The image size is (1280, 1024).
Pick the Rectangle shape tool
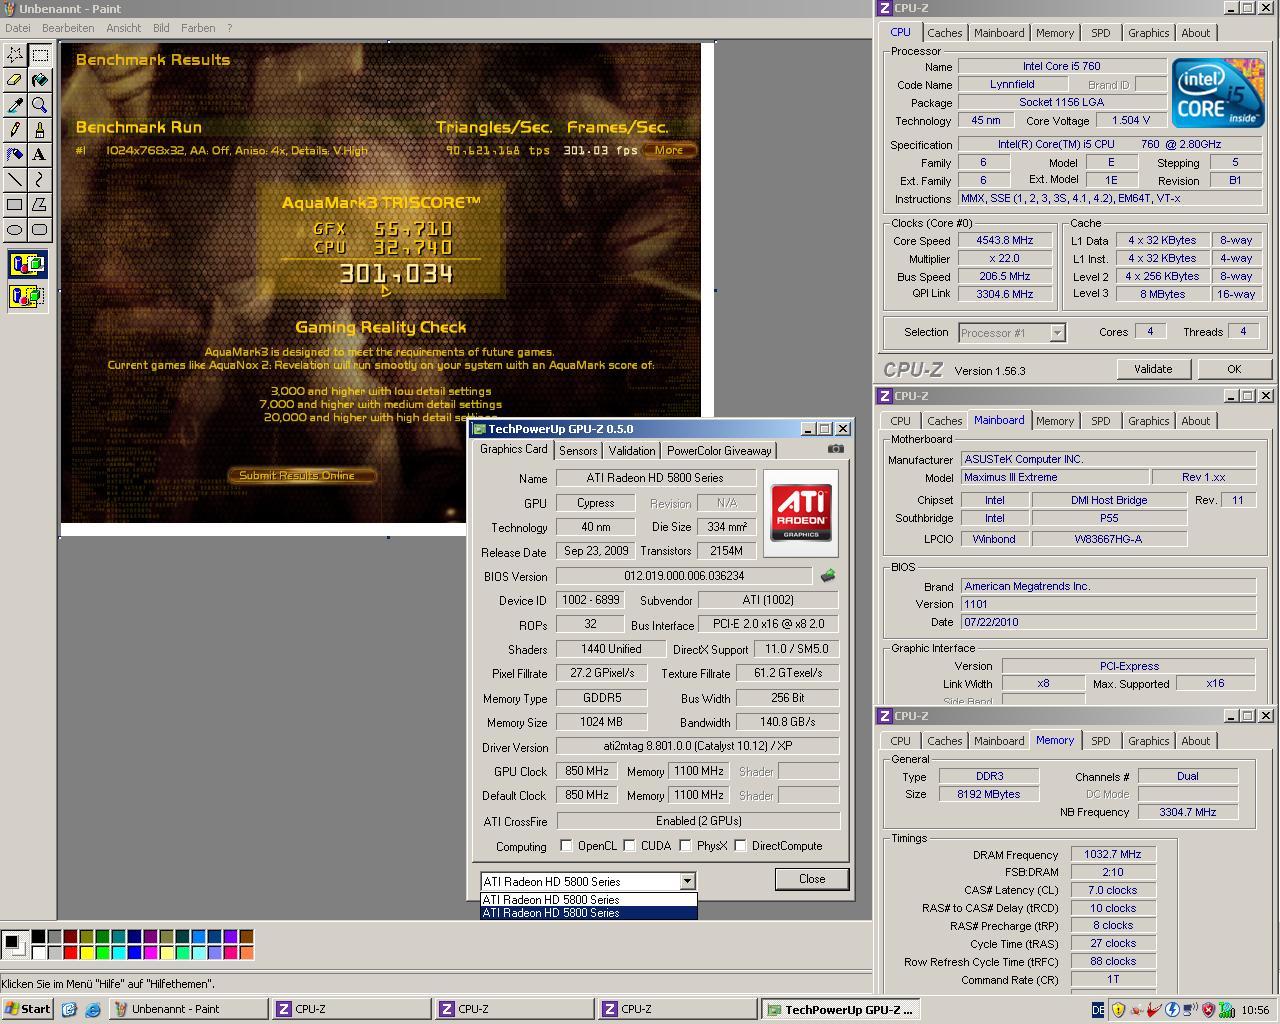click(15, 205)
